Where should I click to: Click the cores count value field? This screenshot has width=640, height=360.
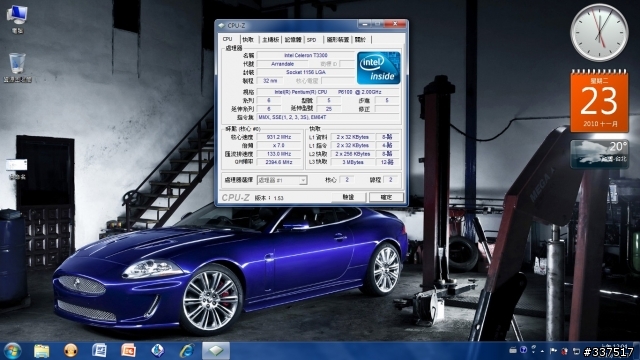[347, 180]
